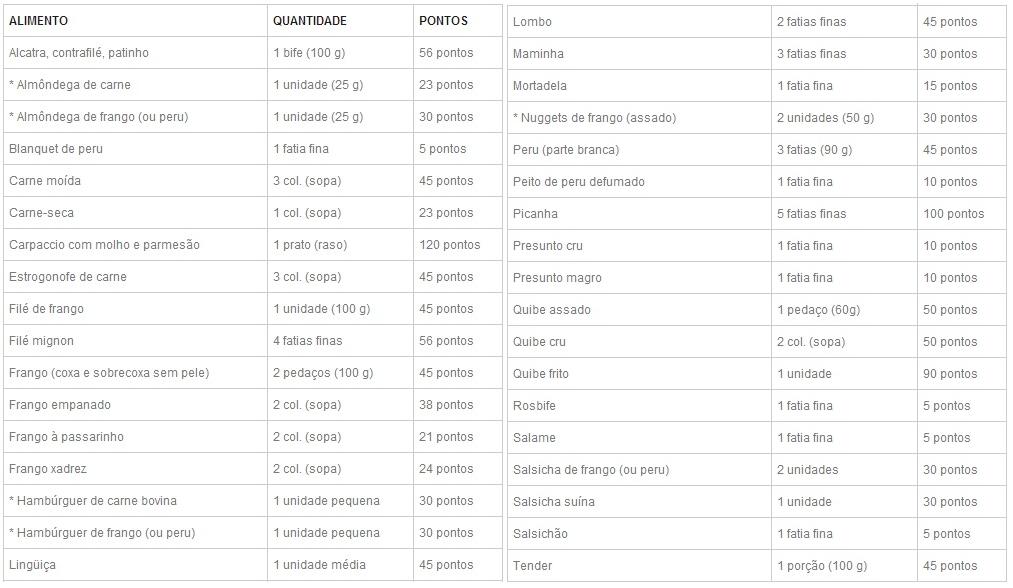Click the PONTOS column header
Viewport: 1013px width, 588px height.
coord(443,21)
